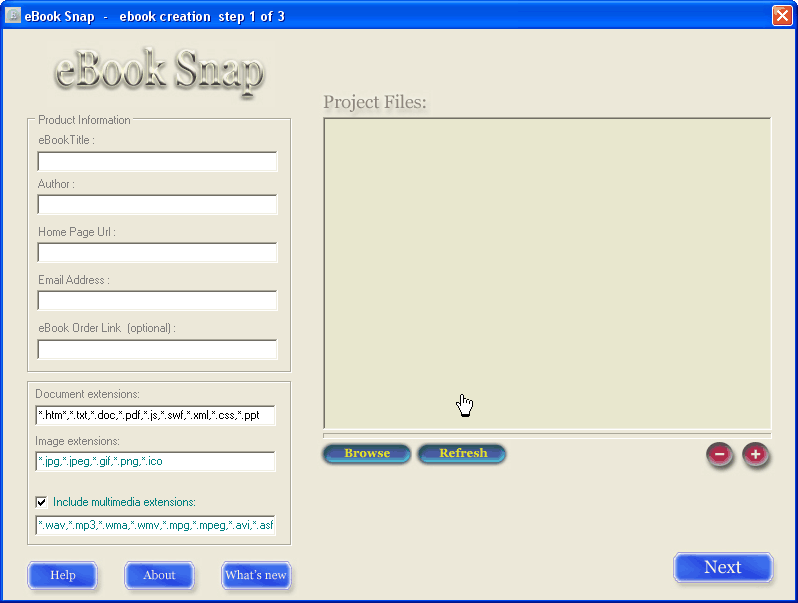This screenshot has height=603, width=798.
Task: Go to next step with Next button
Action: point(722,568)
